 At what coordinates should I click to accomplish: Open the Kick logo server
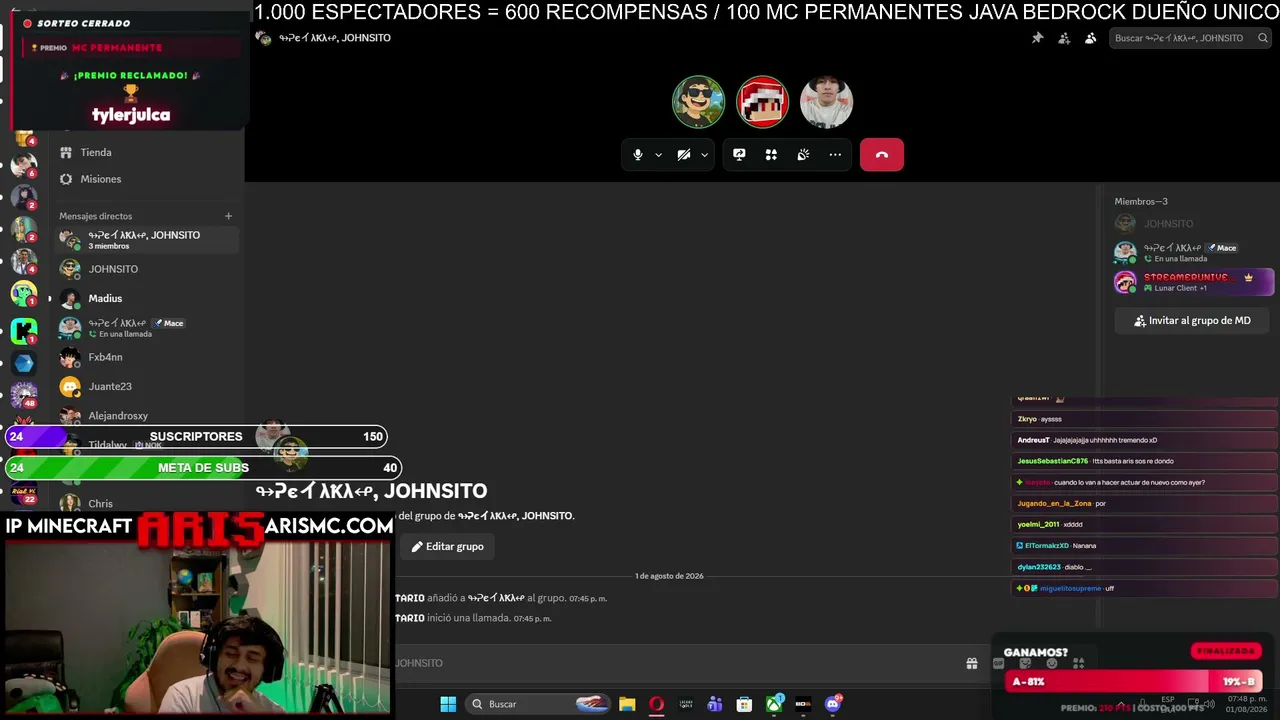[x=24, y=329]
